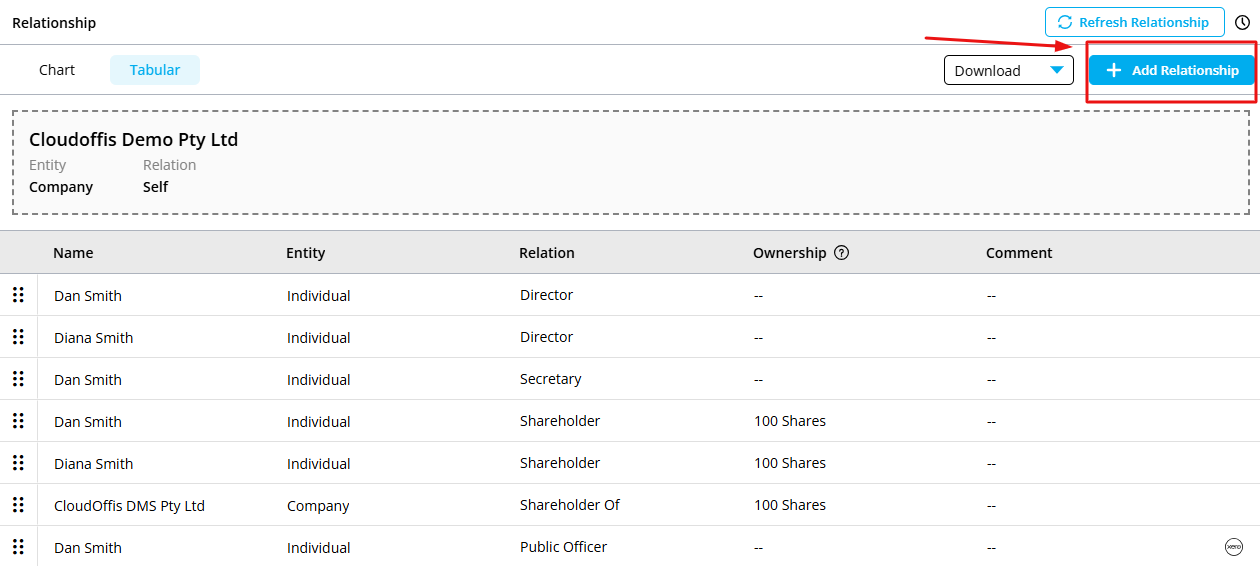Click the Refresh Relationship button
Viewport: 1260px width, 566px height.
click(x=1134, y=22)
